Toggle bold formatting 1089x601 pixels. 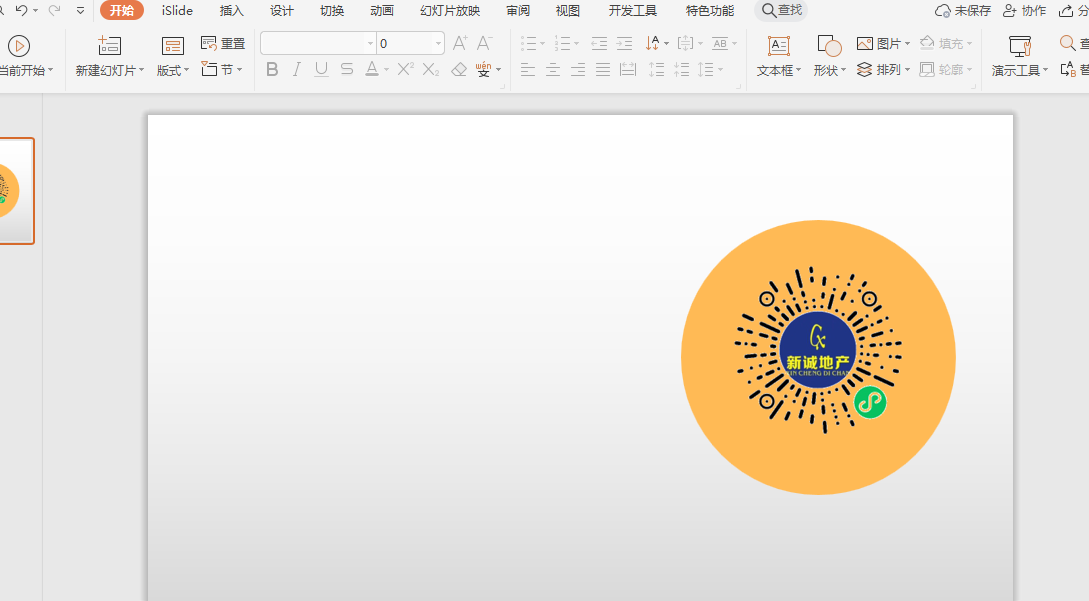point(272,69)
